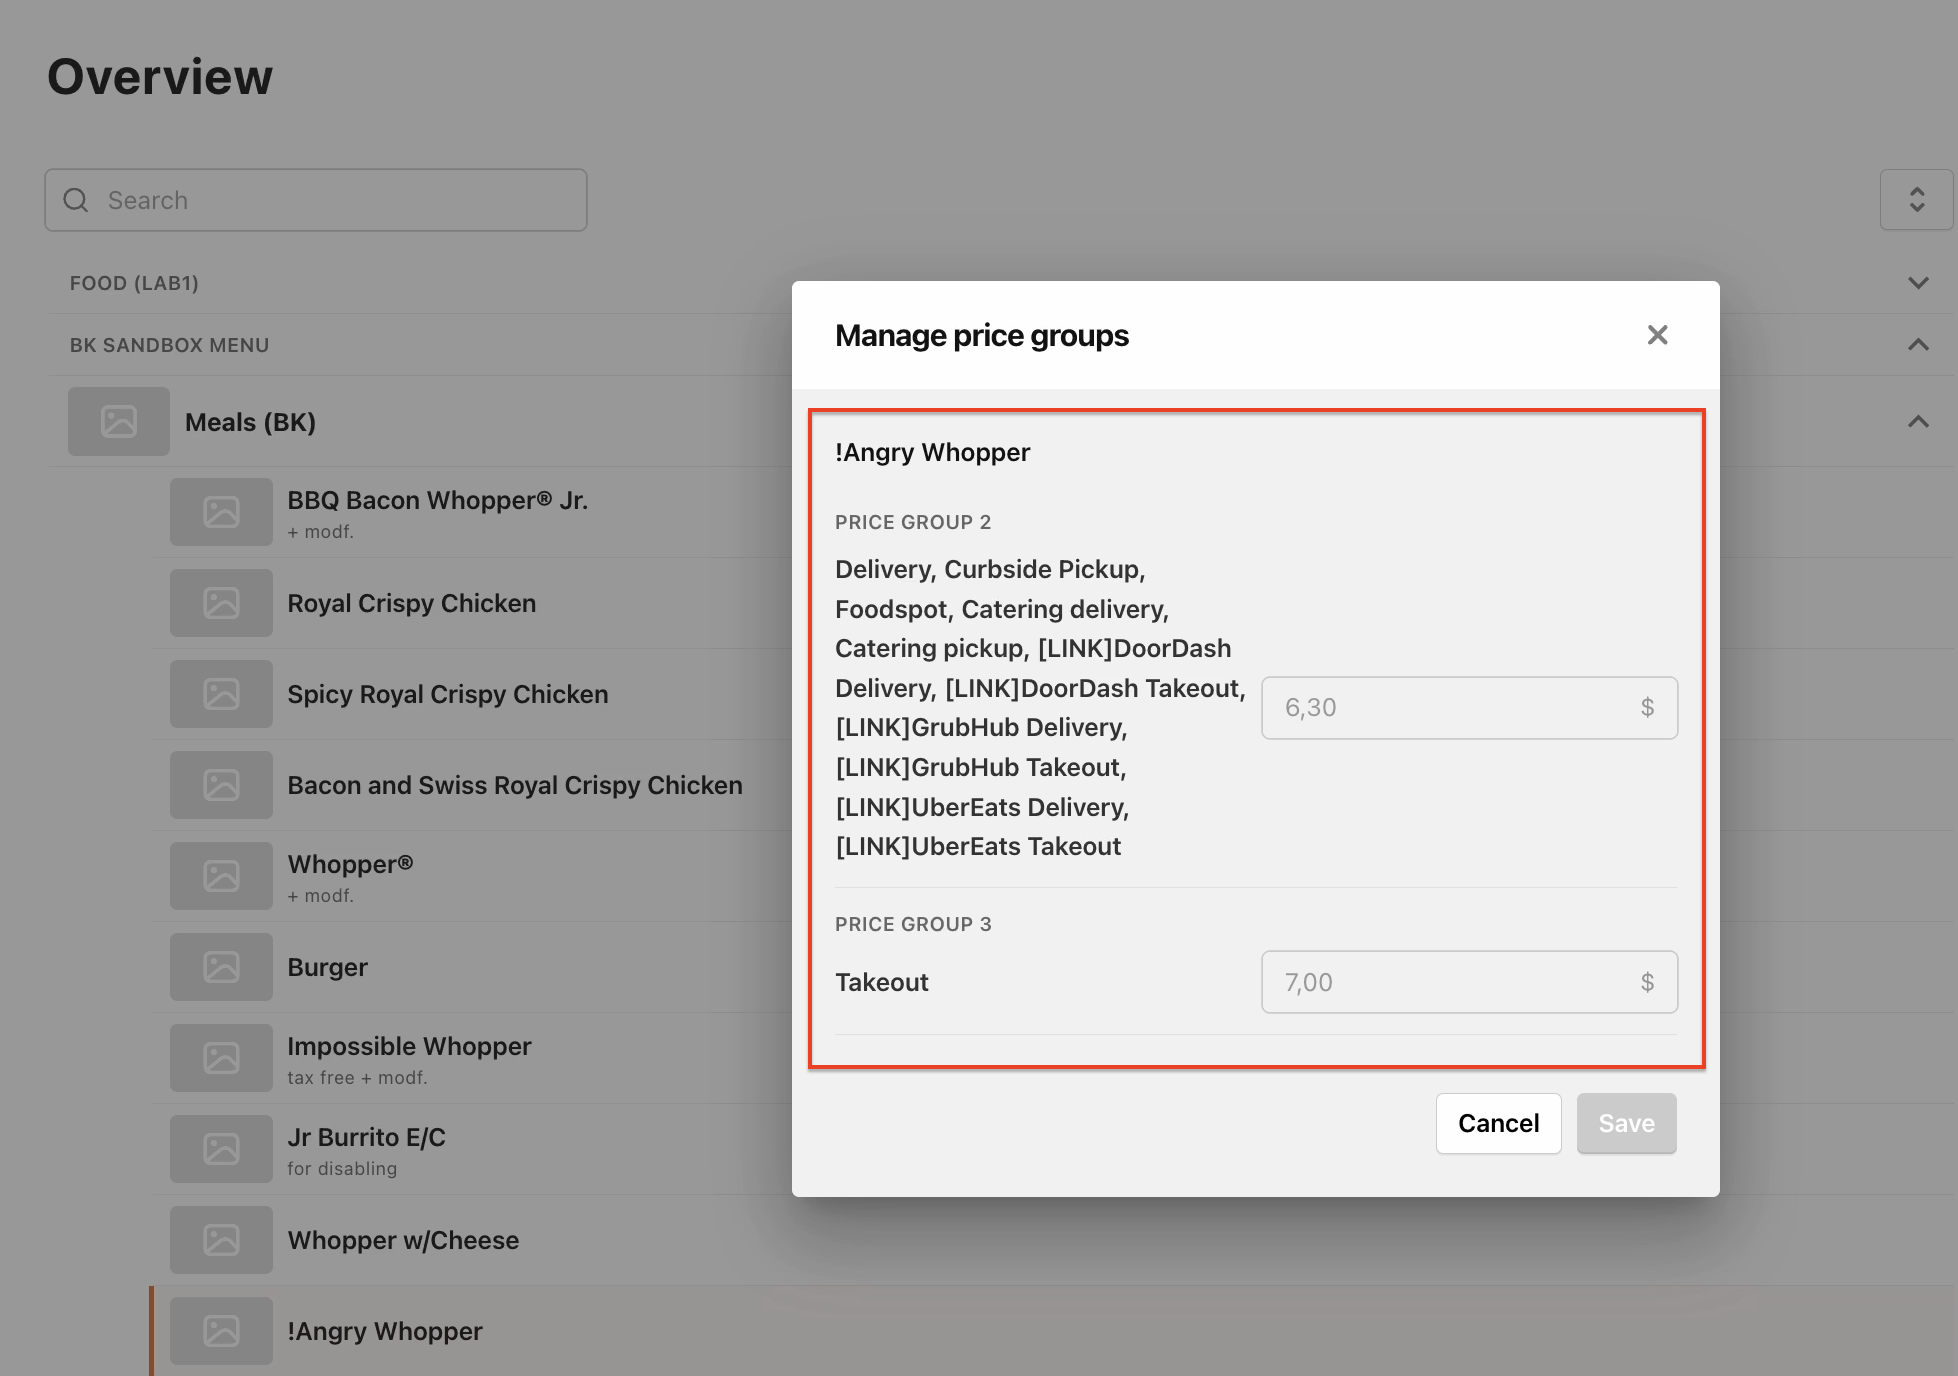1958x1376 pixels.
Task: Click the Save button in the dialog
Action: [1626, 1123]
